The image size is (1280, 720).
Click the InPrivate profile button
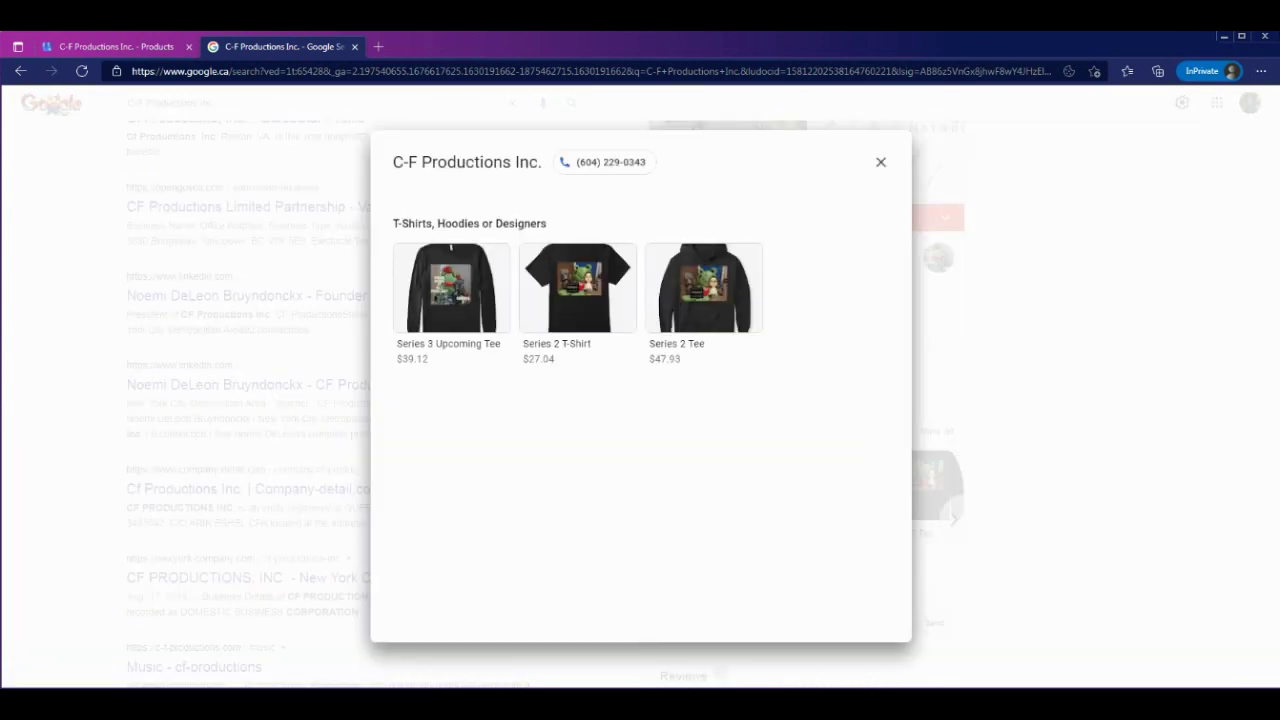1211,71
